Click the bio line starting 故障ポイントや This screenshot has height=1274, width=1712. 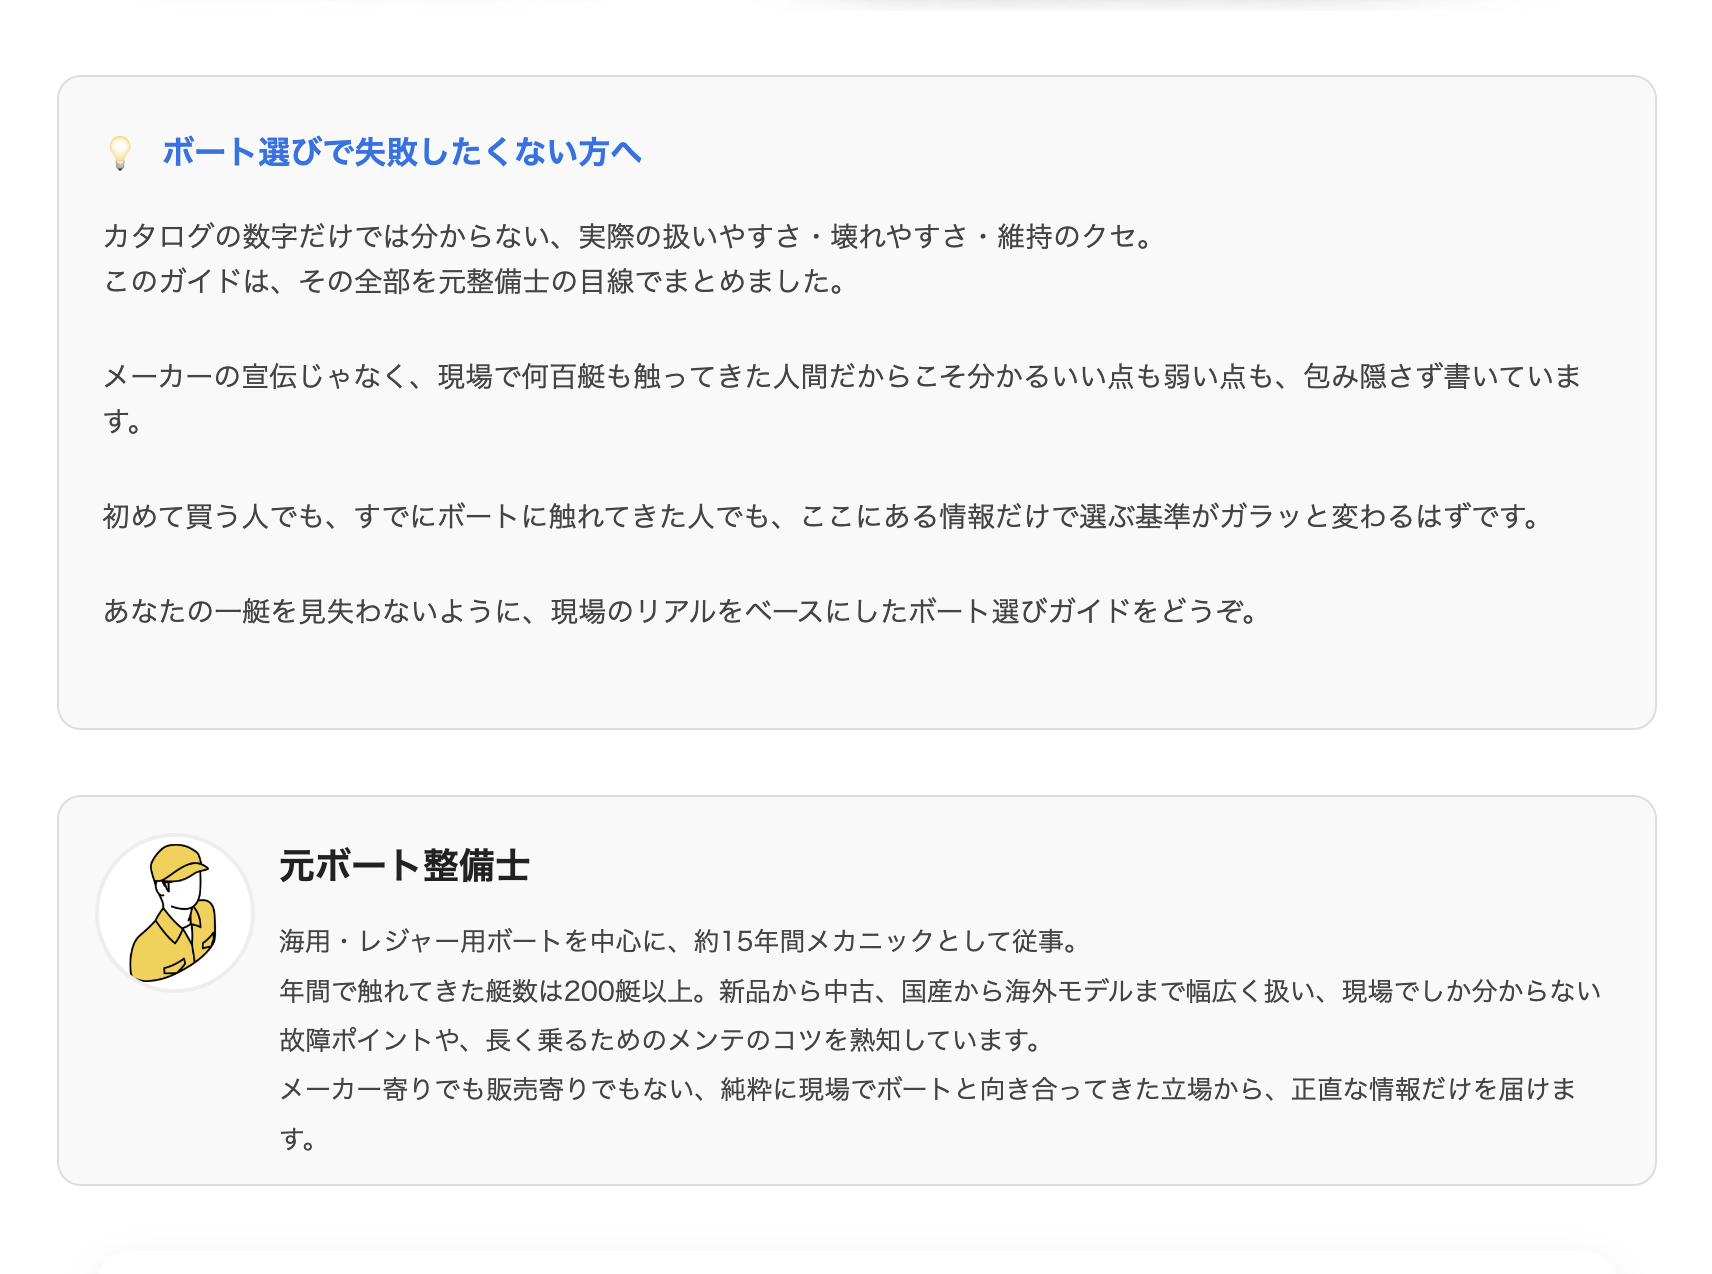coord(661,1040)
